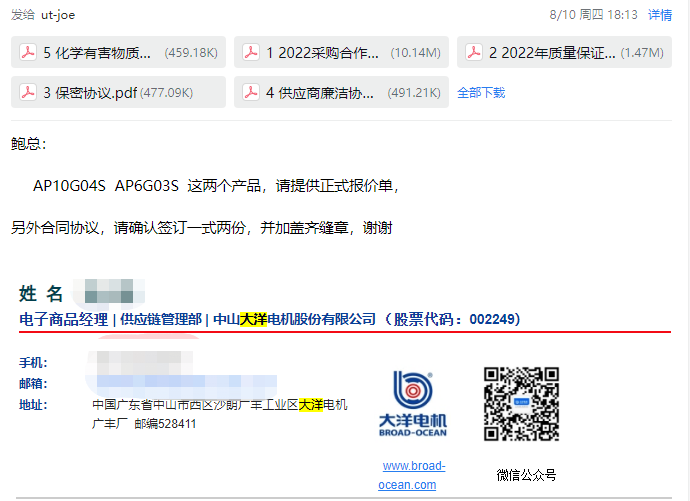The image size is (690, 501).
Task: Click the file size (477.09K) of 保密协议.pdf
Action: point(167,93)
